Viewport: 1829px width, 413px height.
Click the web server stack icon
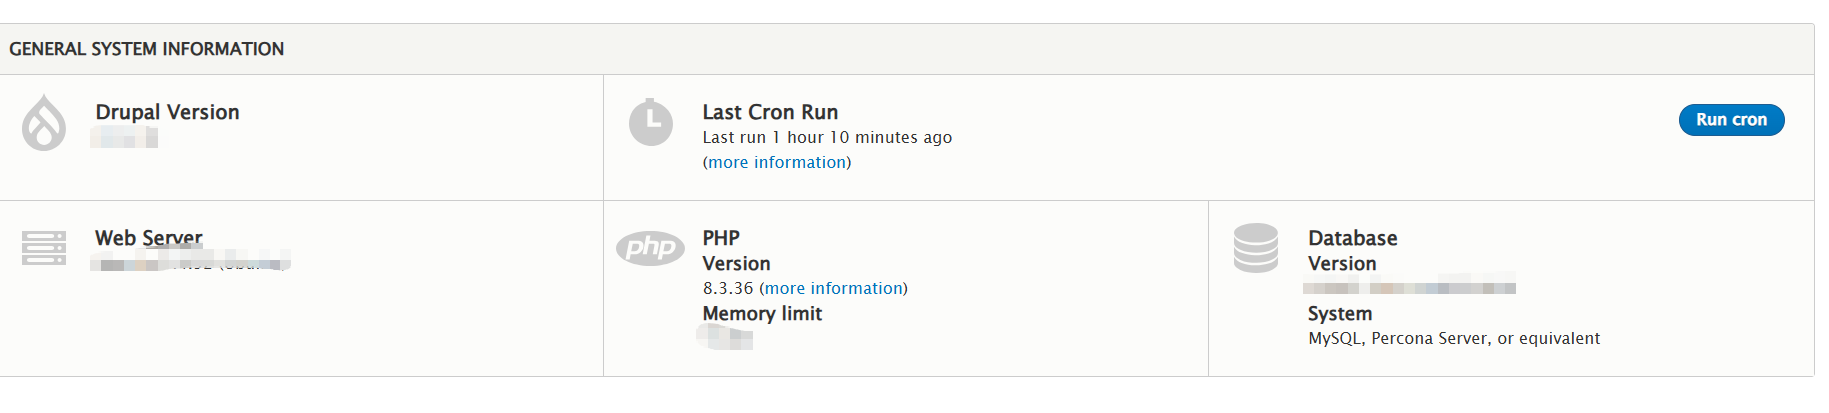coord(44,248)
